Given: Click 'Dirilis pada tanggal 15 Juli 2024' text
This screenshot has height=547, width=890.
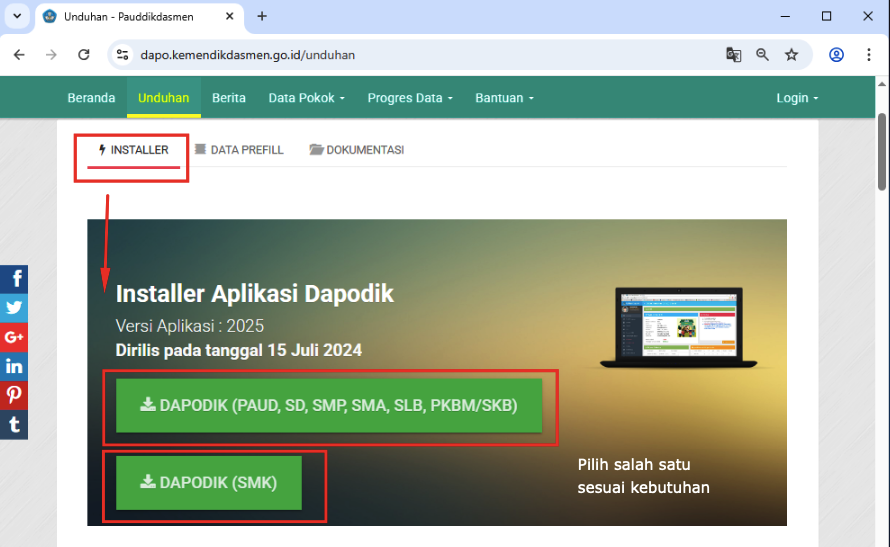Looking at the screenshot, I should point(238,350).
